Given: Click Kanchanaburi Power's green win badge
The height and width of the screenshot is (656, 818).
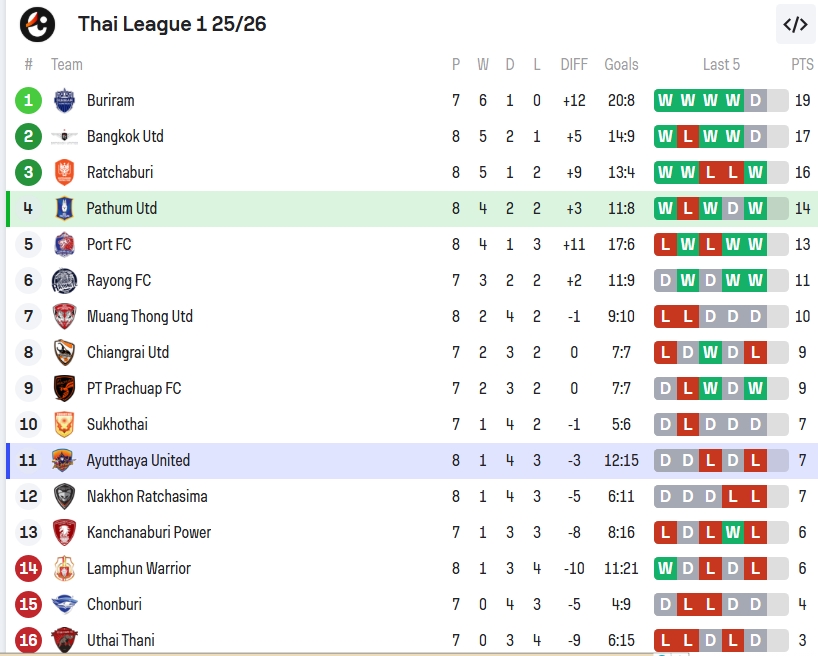Looking at the screenshot, I should (x=733, y=532).
